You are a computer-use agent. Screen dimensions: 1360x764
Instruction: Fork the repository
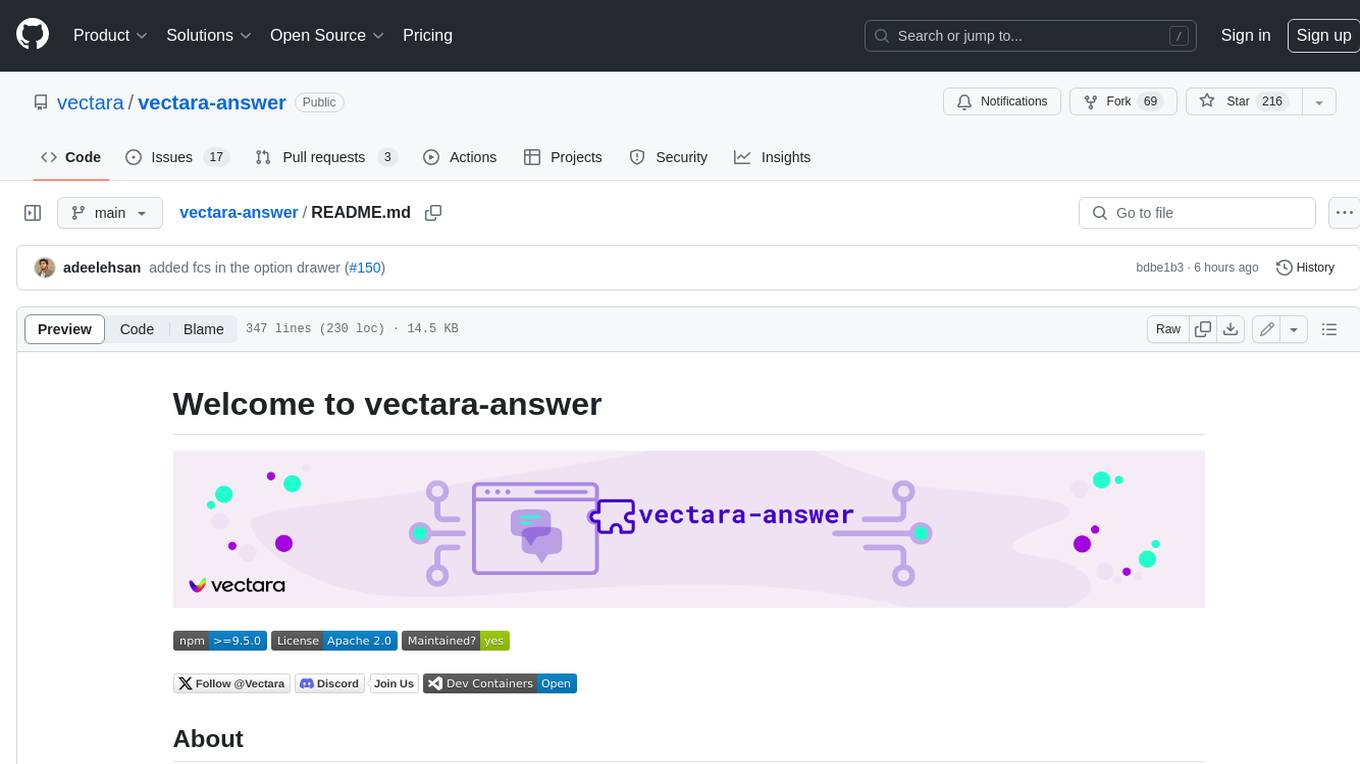(1123, 102)
